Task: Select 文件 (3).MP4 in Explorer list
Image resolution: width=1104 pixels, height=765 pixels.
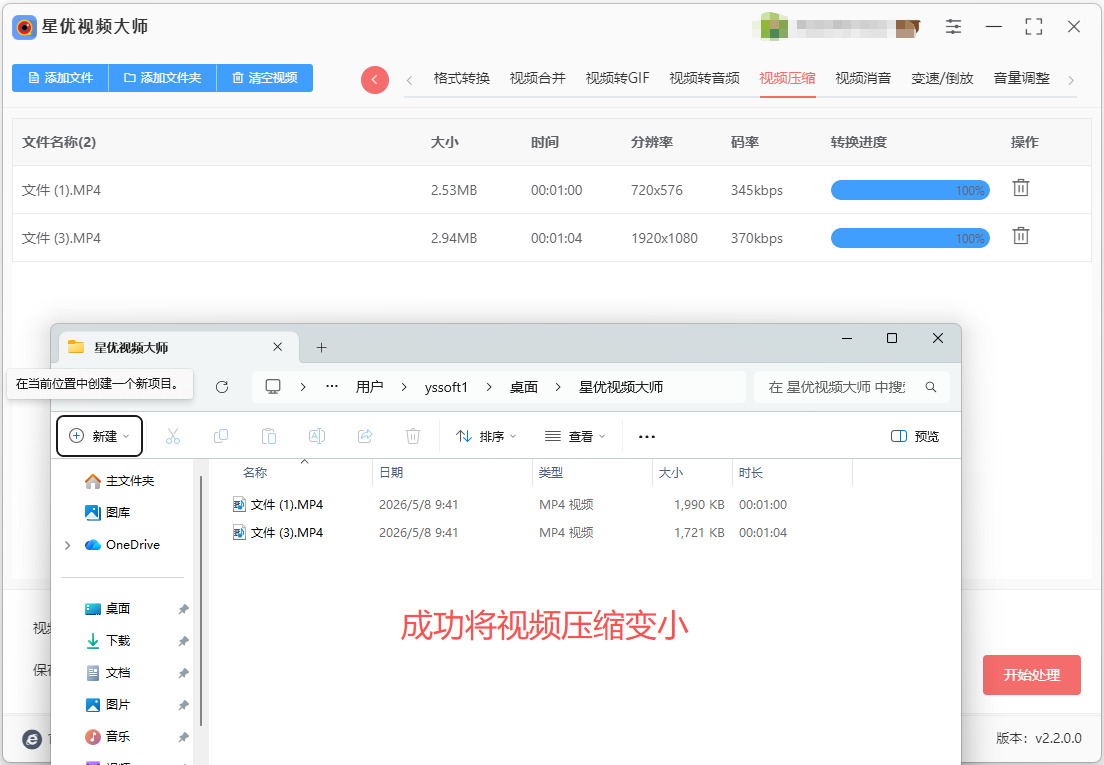Action: (x=287, y=533)
